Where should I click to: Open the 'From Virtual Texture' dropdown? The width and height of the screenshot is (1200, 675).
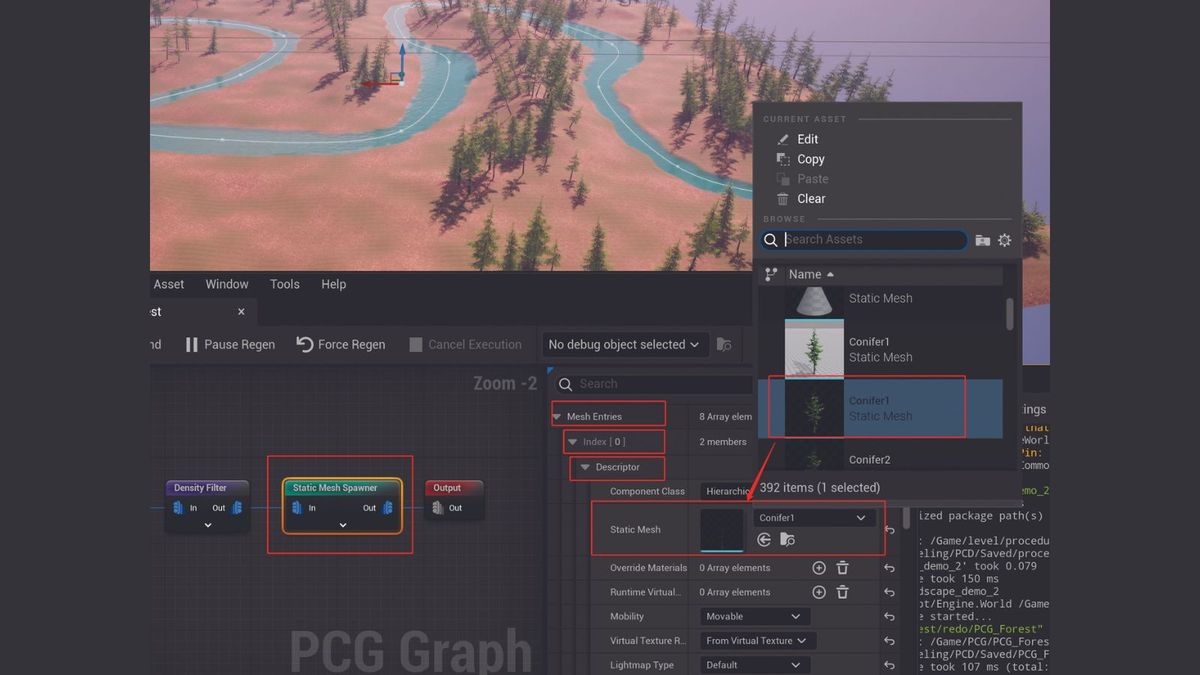coord(758,641)
